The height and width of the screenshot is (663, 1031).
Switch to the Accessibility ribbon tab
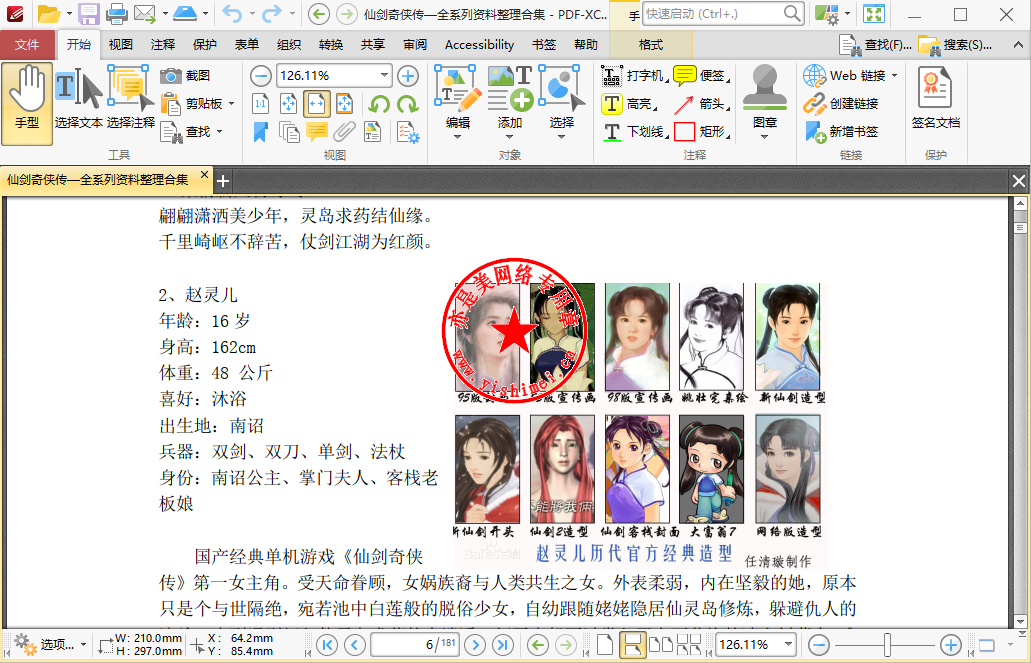click(x=479, y=45)
